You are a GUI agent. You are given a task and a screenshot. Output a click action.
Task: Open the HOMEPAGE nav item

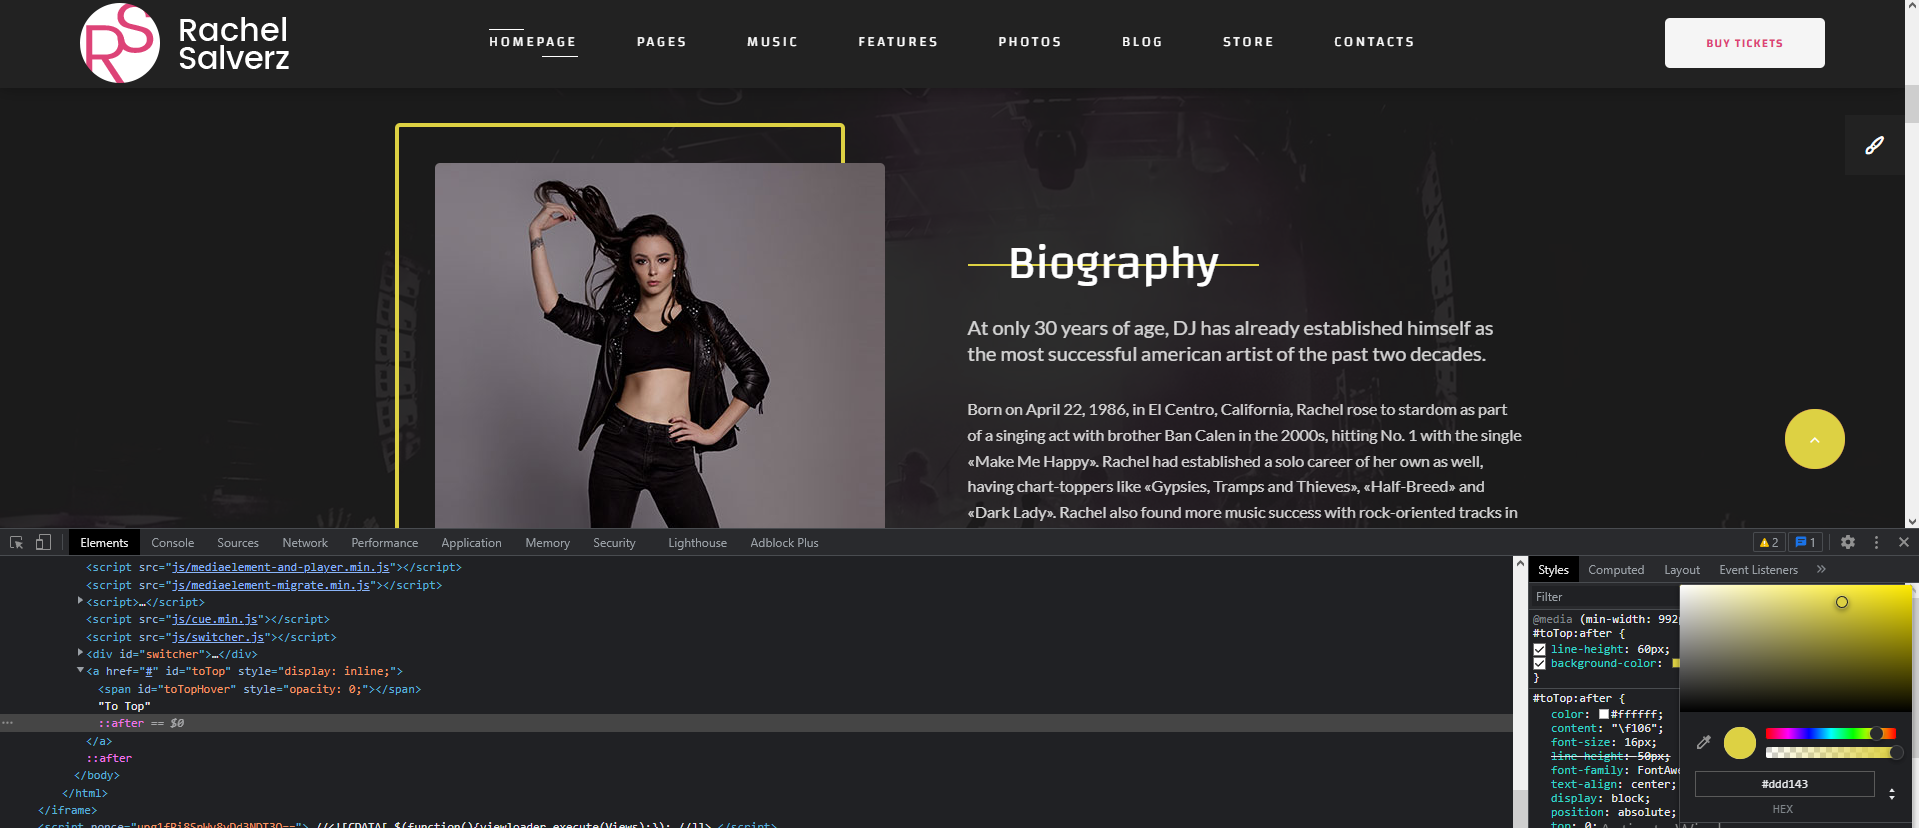tap(532, 42)
